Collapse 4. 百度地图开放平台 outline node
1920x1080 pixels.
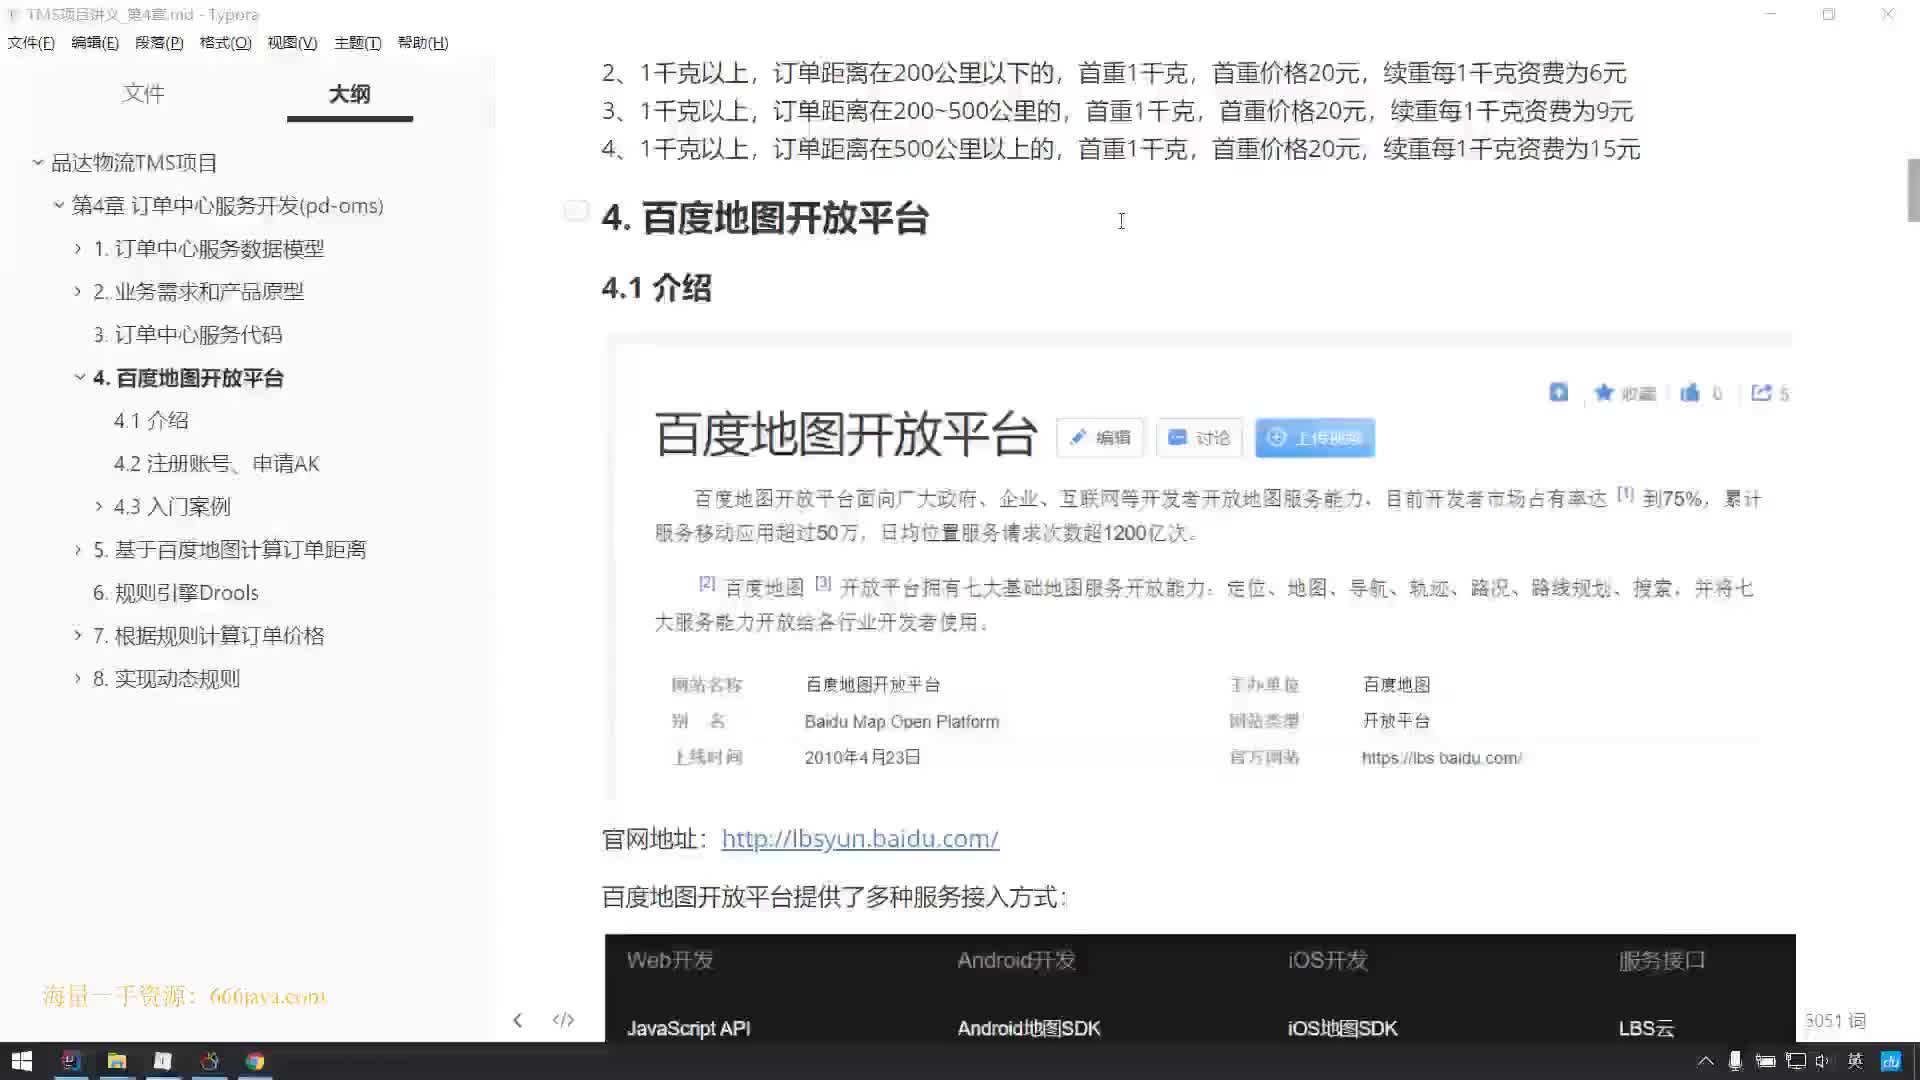(79, 377)
